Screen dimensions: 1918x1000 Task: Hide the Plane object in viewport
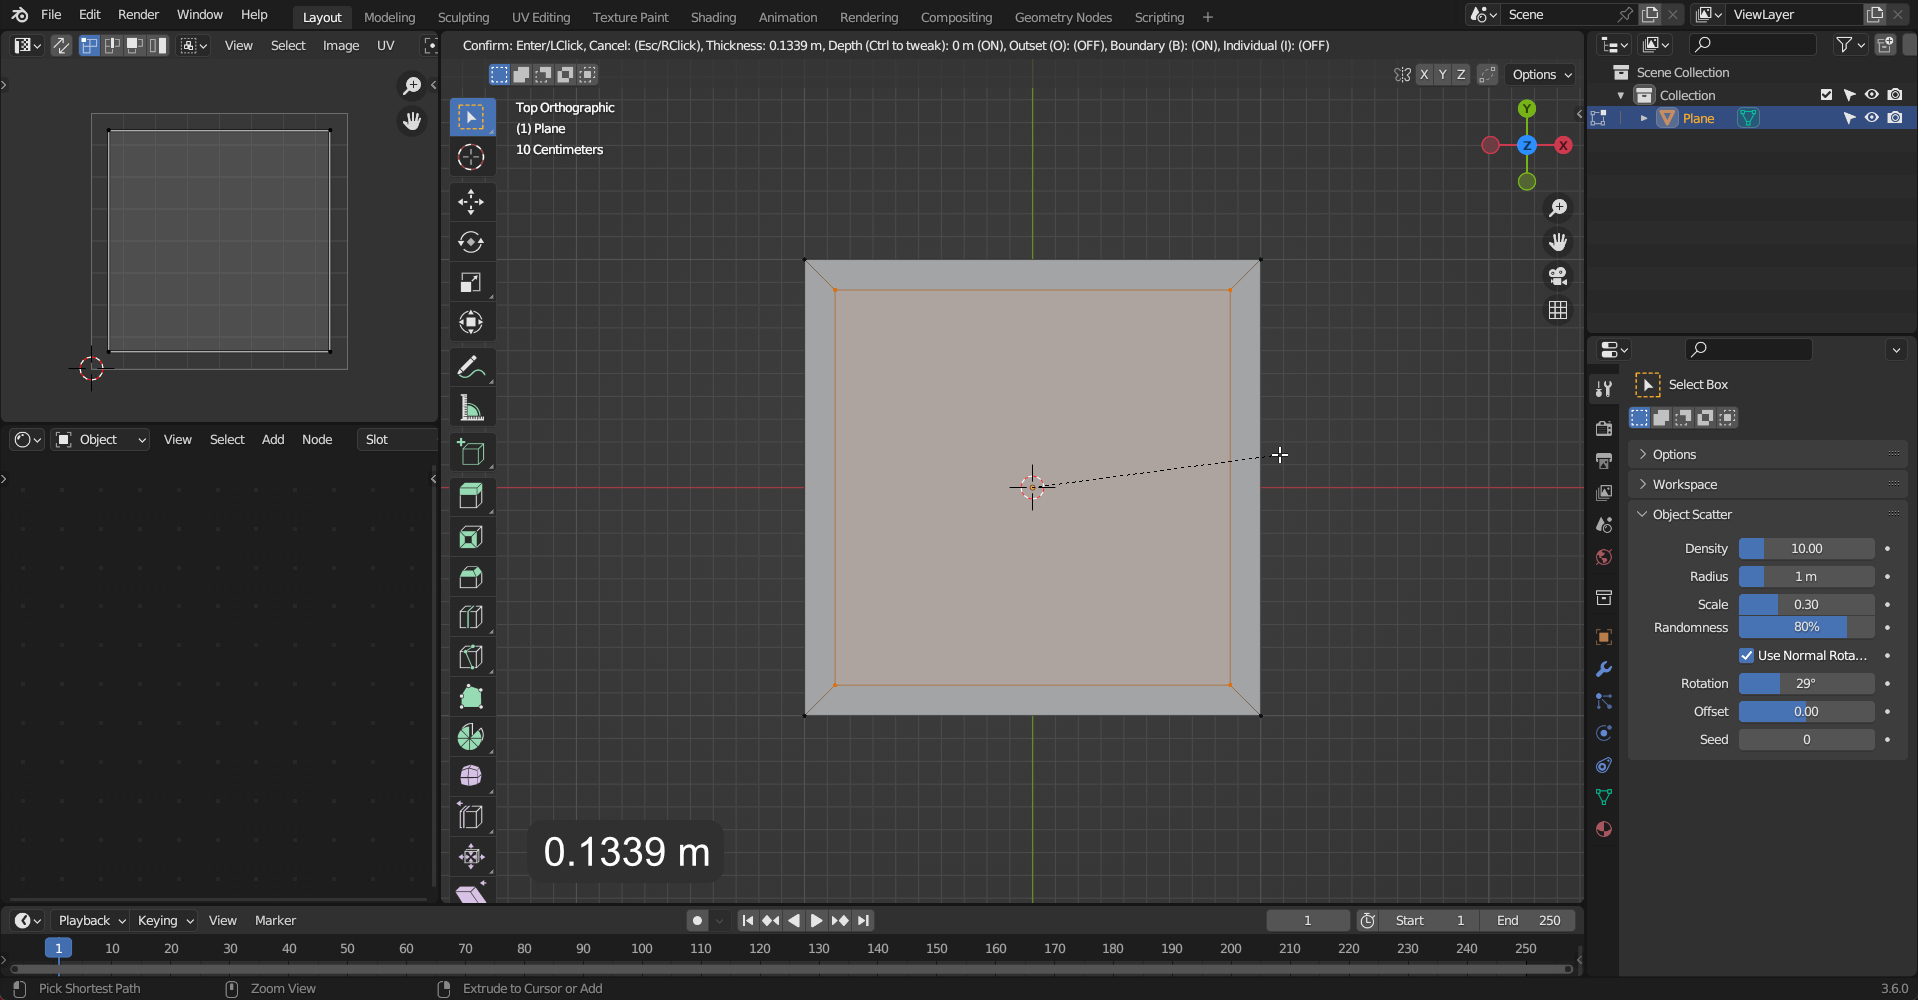click(x=1872, y=118)
